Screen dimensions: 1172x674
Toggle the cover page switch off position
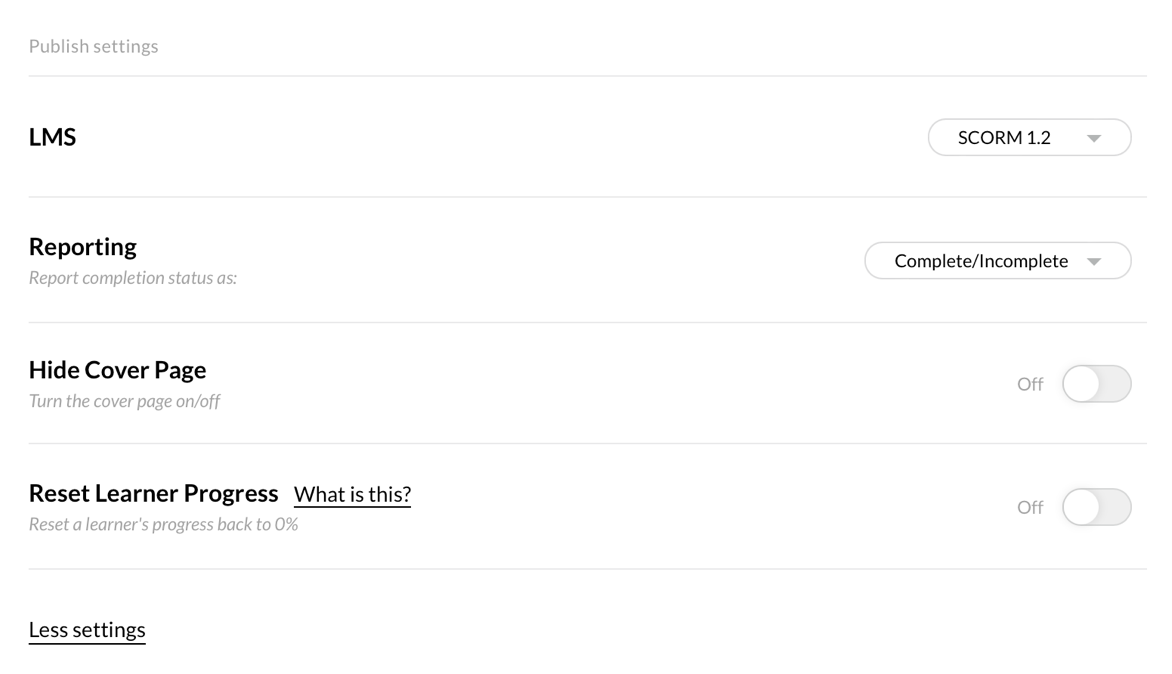[x=1096, y=383]
